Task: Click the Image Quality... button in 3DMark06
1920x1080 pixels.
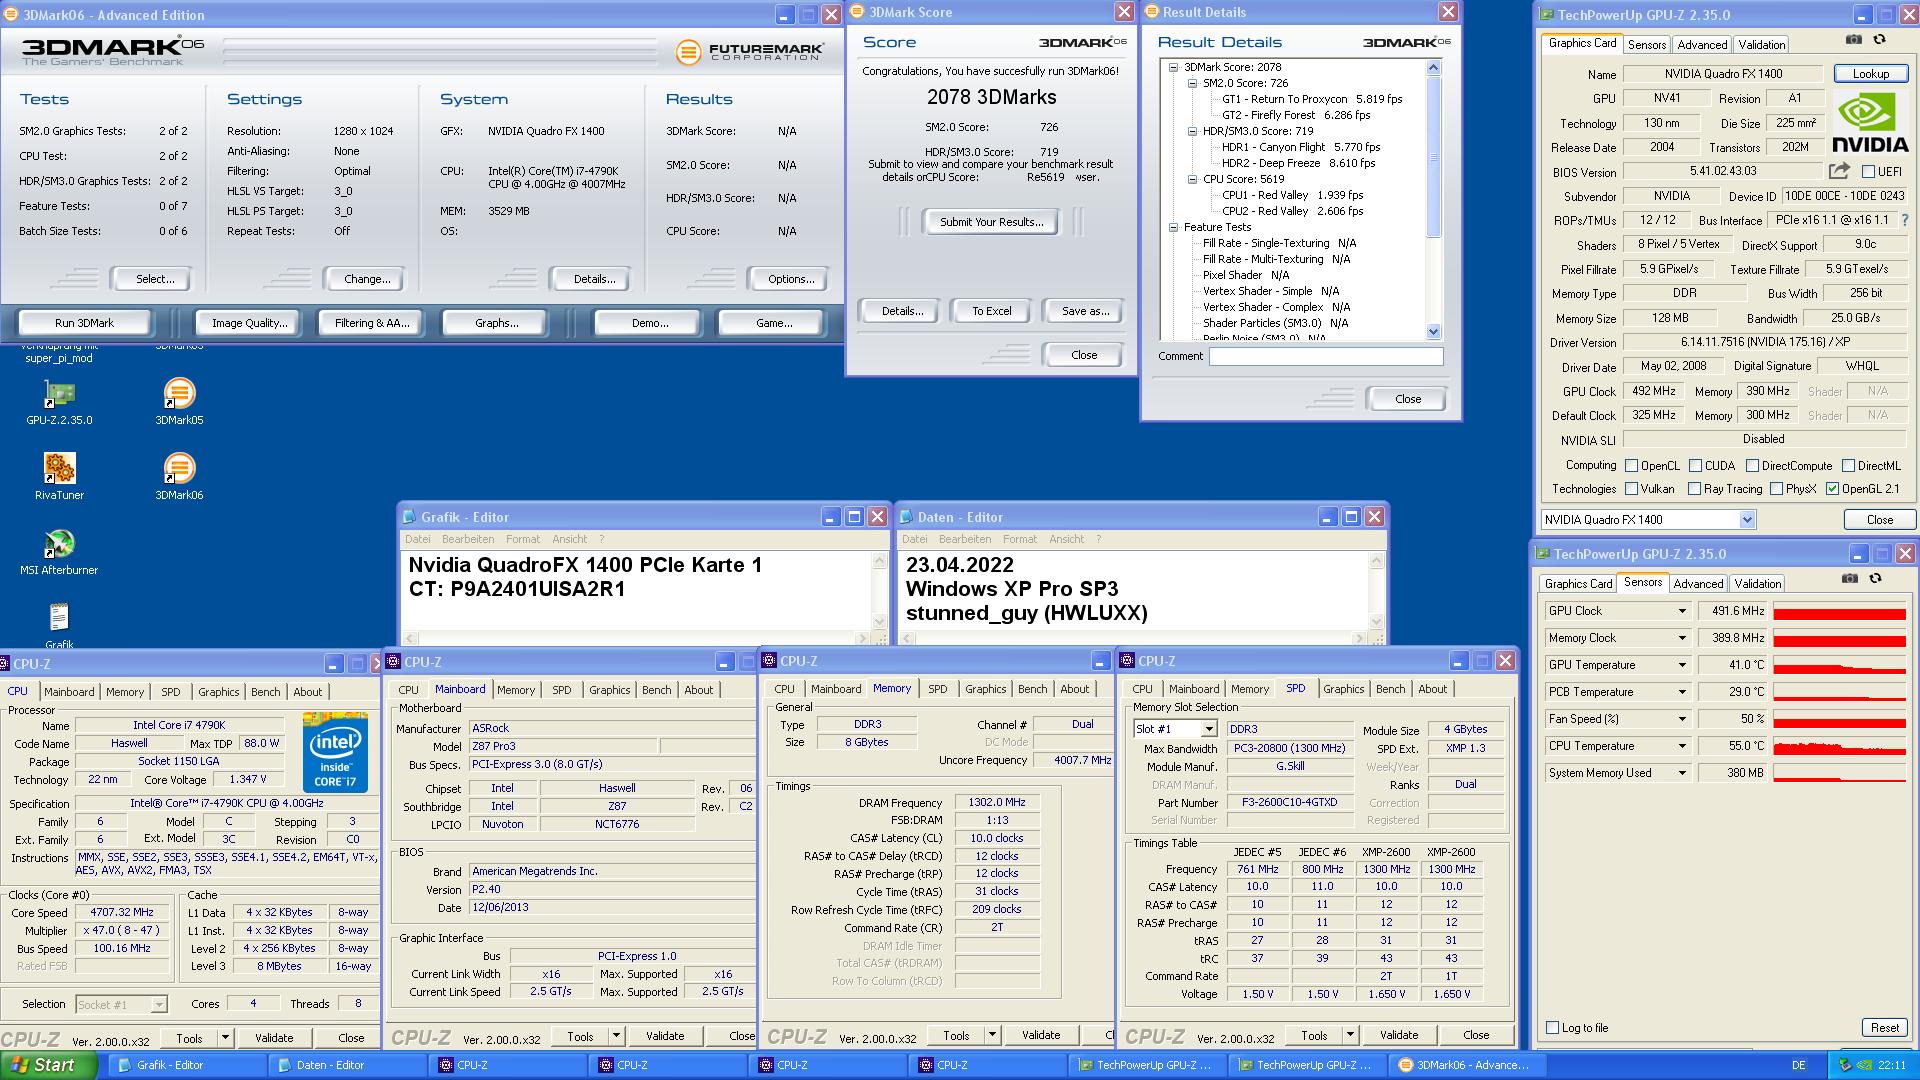Action: (249, 323)
